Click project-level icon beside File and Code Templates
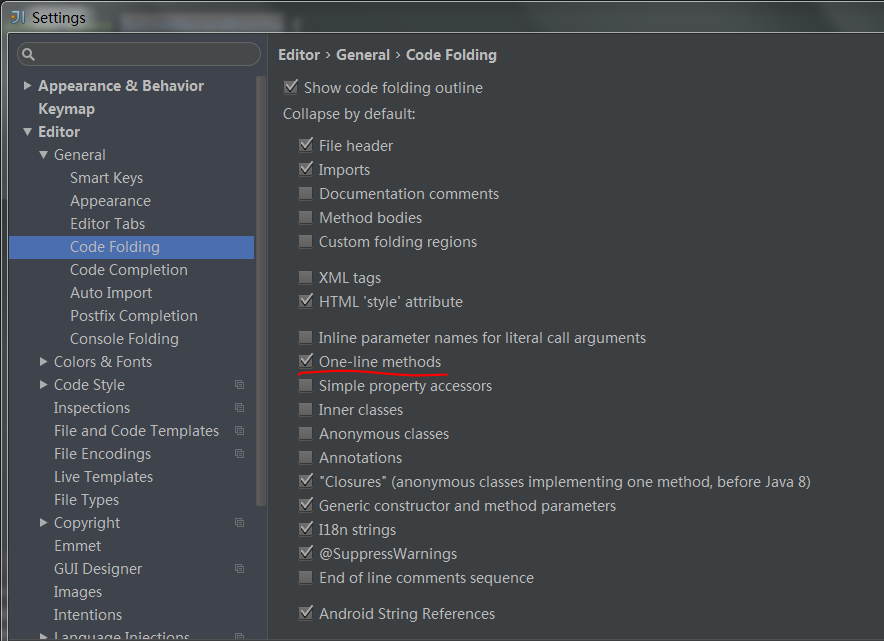Viewport: 884px width, 641px height. (240, 431)
